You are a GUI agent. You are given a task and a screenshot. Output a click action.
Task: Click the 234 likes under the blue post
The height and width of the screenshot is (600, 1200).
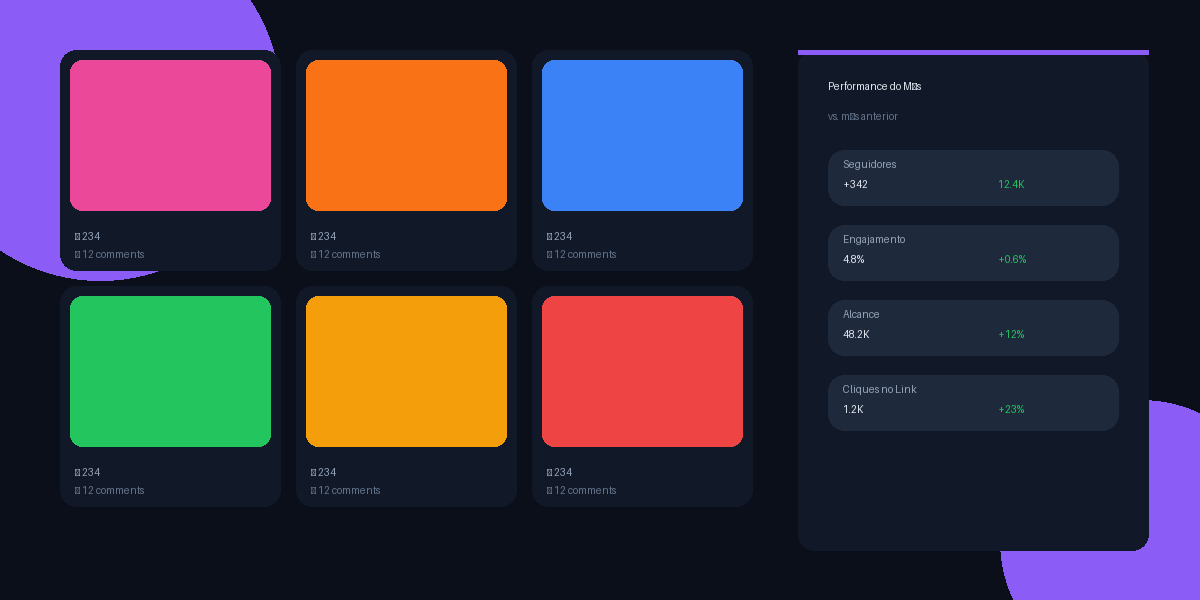560,236
